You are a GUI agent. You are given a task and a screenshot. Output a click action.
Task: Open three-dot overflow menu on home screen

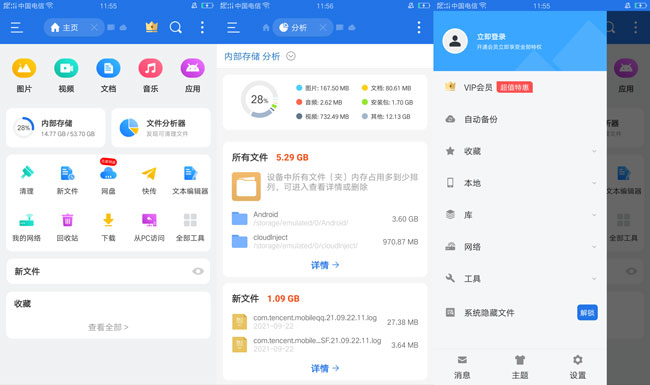coord(202,28)
